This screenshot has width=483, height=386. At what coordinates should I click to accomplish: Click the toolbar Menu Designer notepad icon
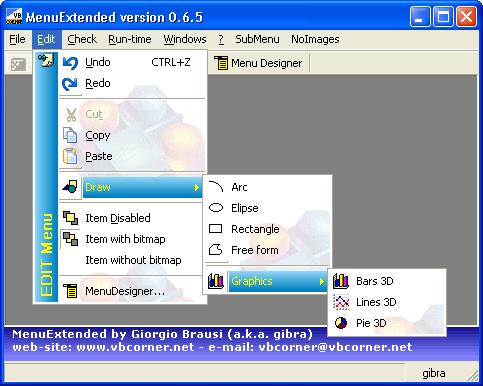point(221,63)
